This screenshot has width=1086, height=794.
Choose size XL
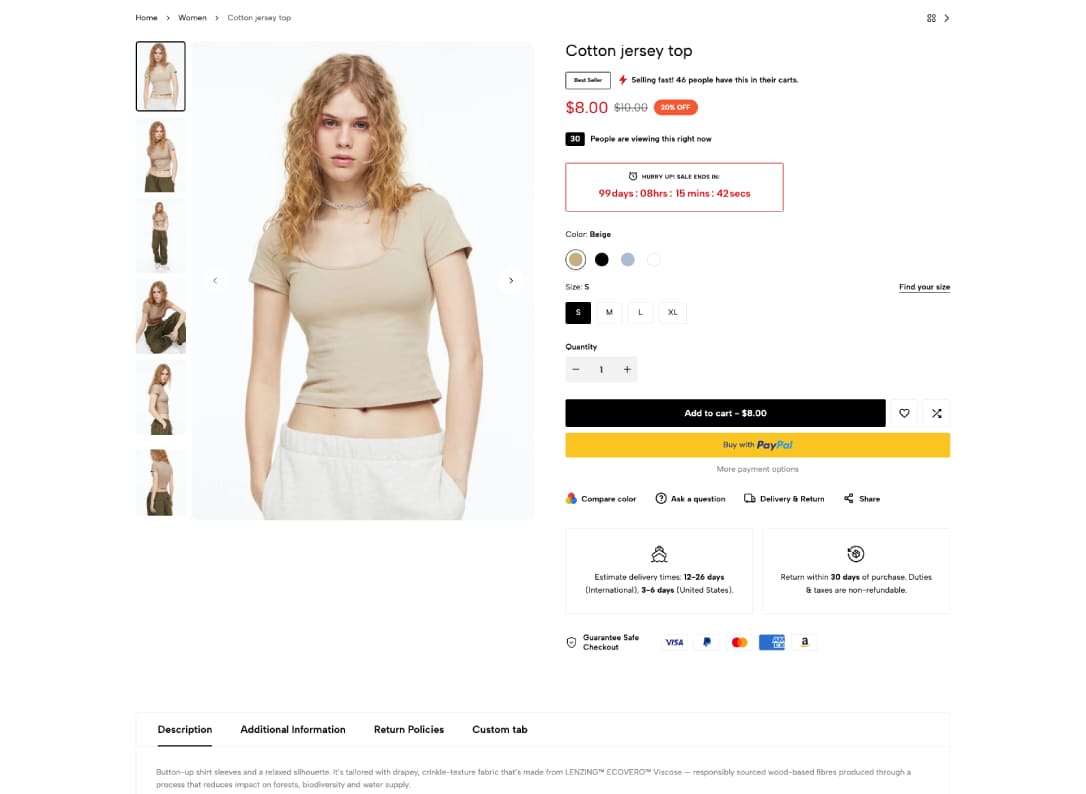[672, 312]
